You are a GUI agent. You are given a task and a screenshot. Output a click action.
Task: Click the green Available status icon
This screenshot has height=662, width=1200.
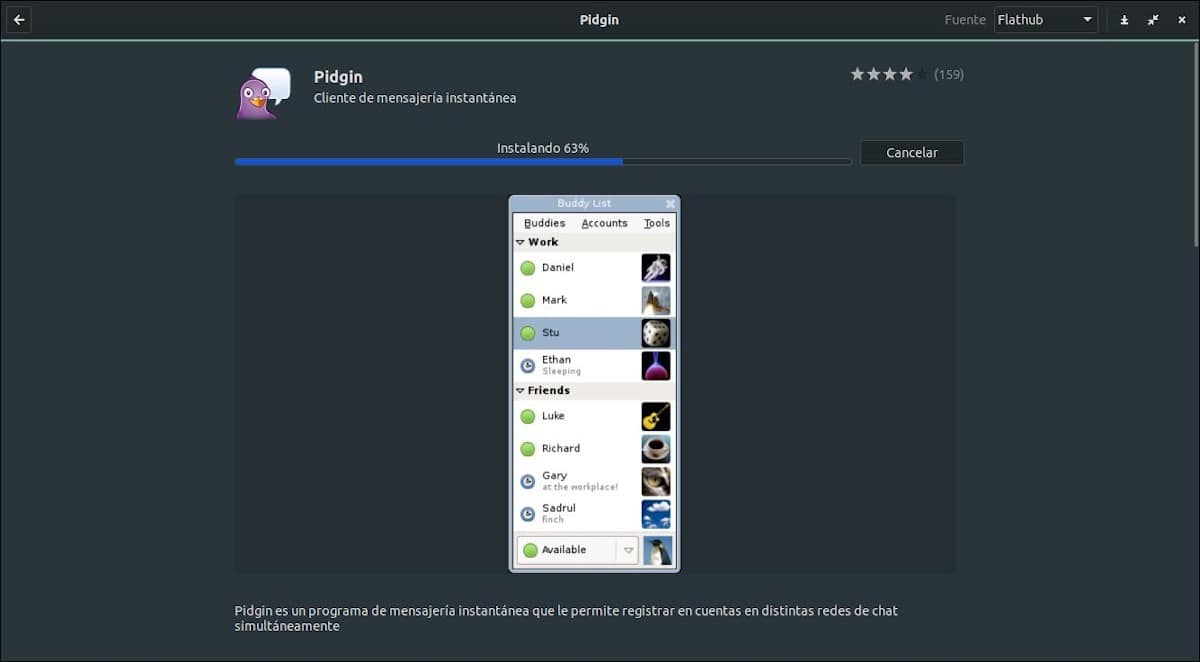[x=530, y=550]
